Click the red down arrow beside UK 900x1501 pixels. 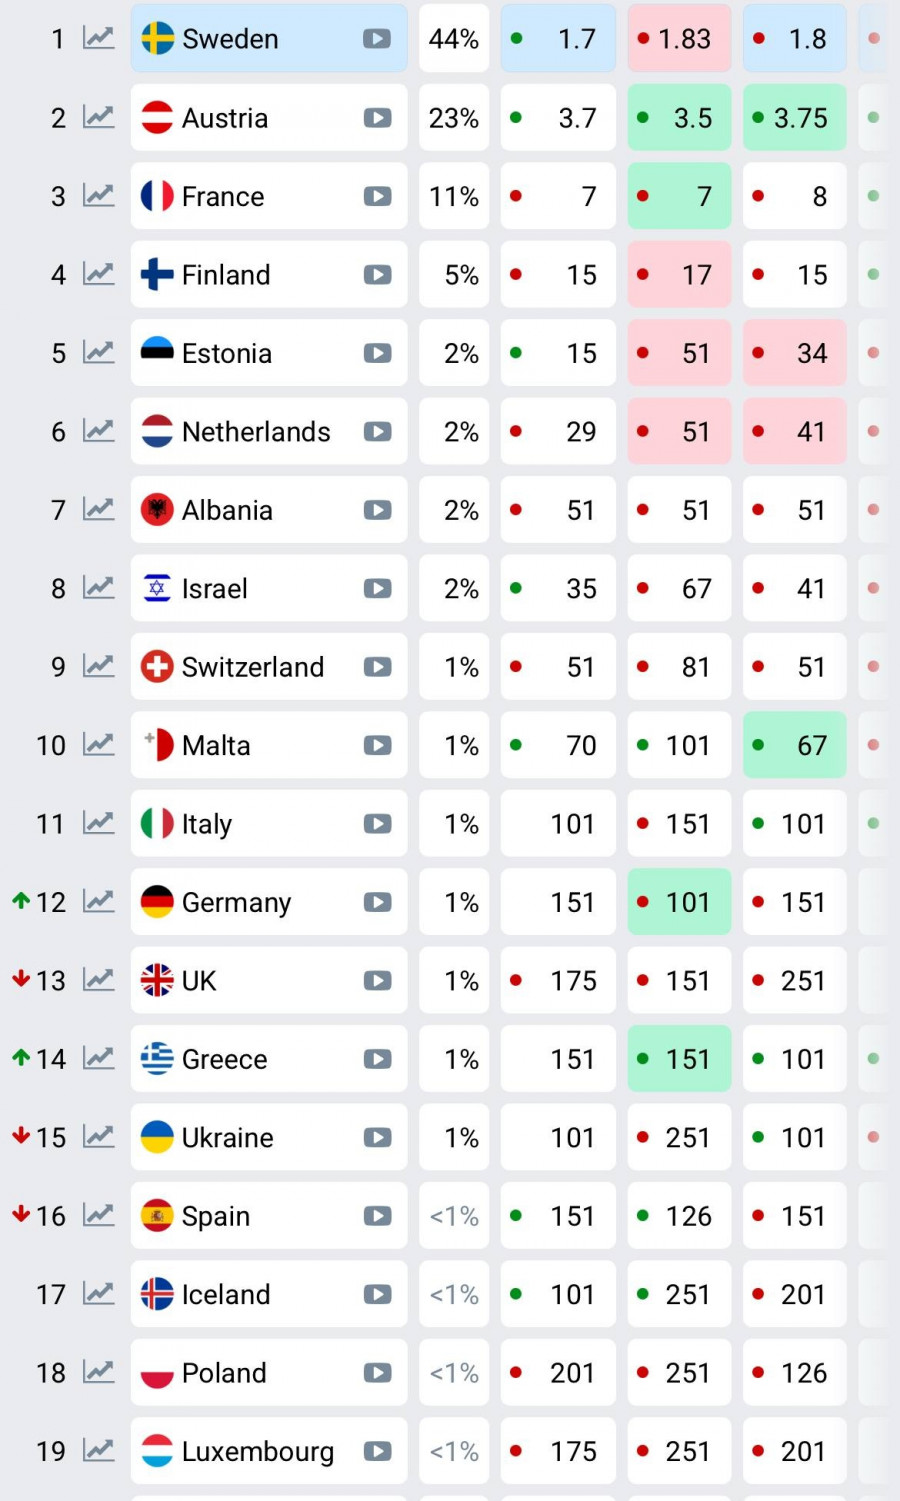click(x=20, y=979)
